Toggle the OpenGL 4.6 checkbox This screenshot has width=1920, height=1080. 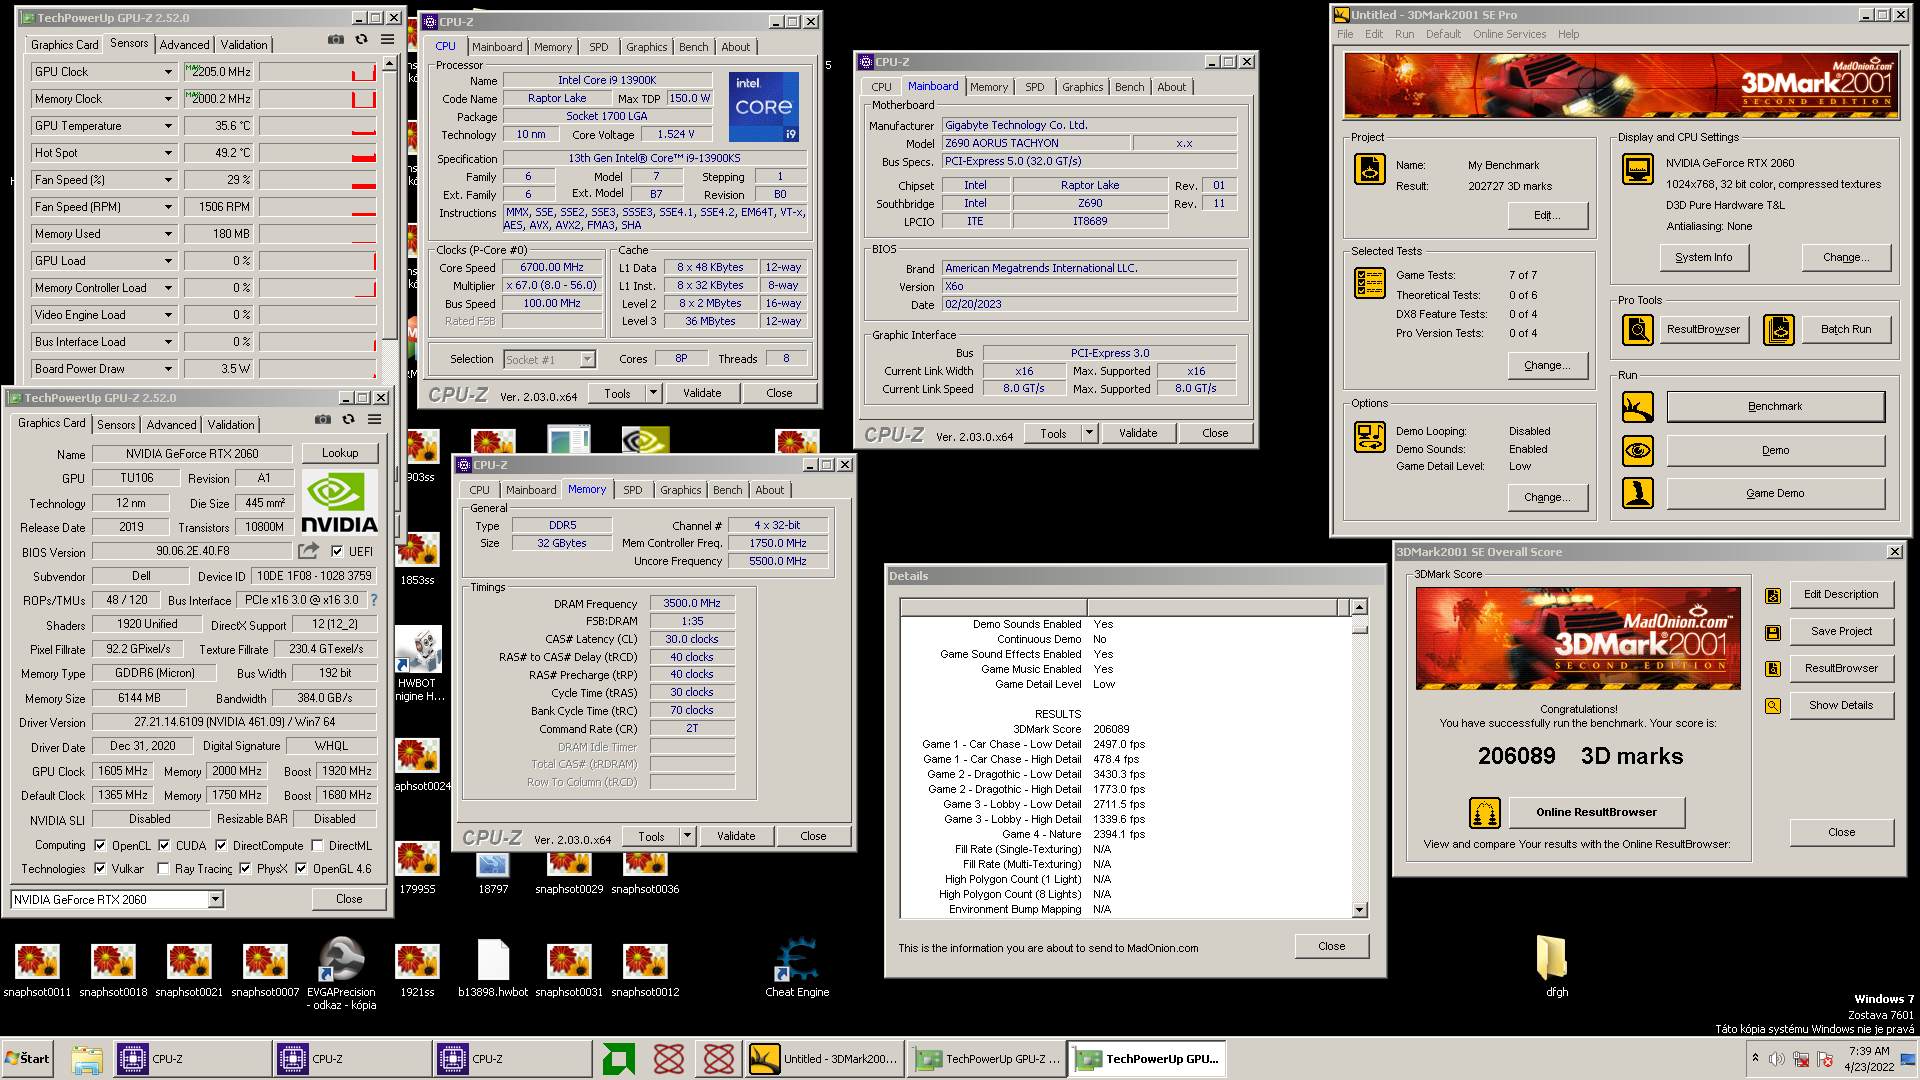[301, 868]
